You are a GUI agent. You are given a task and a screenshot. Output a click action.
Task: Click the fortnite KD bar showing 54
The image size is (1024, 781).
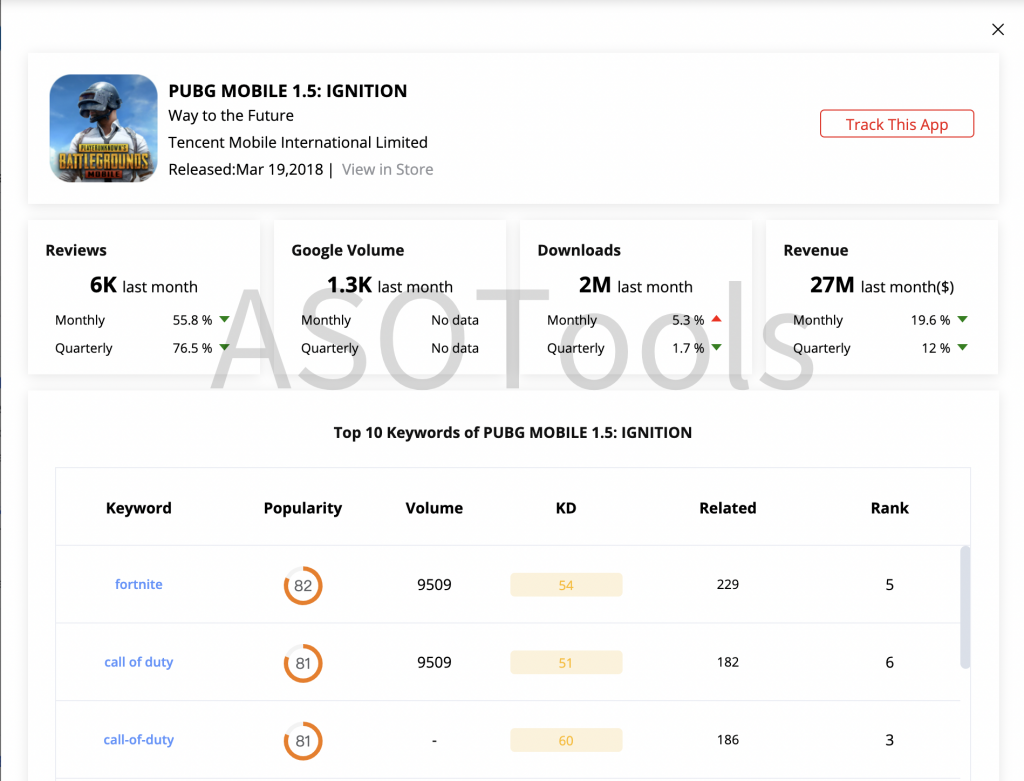(x=566, y=585)
